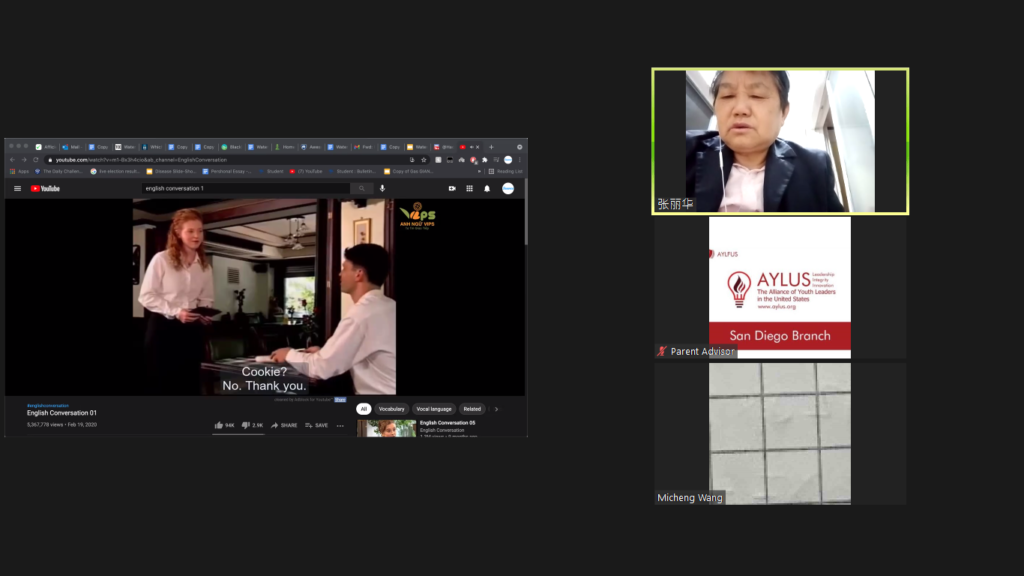Viewport: 1024px width, 576px height.
Task: Reload the page in the browser
Action: point(36,160)
